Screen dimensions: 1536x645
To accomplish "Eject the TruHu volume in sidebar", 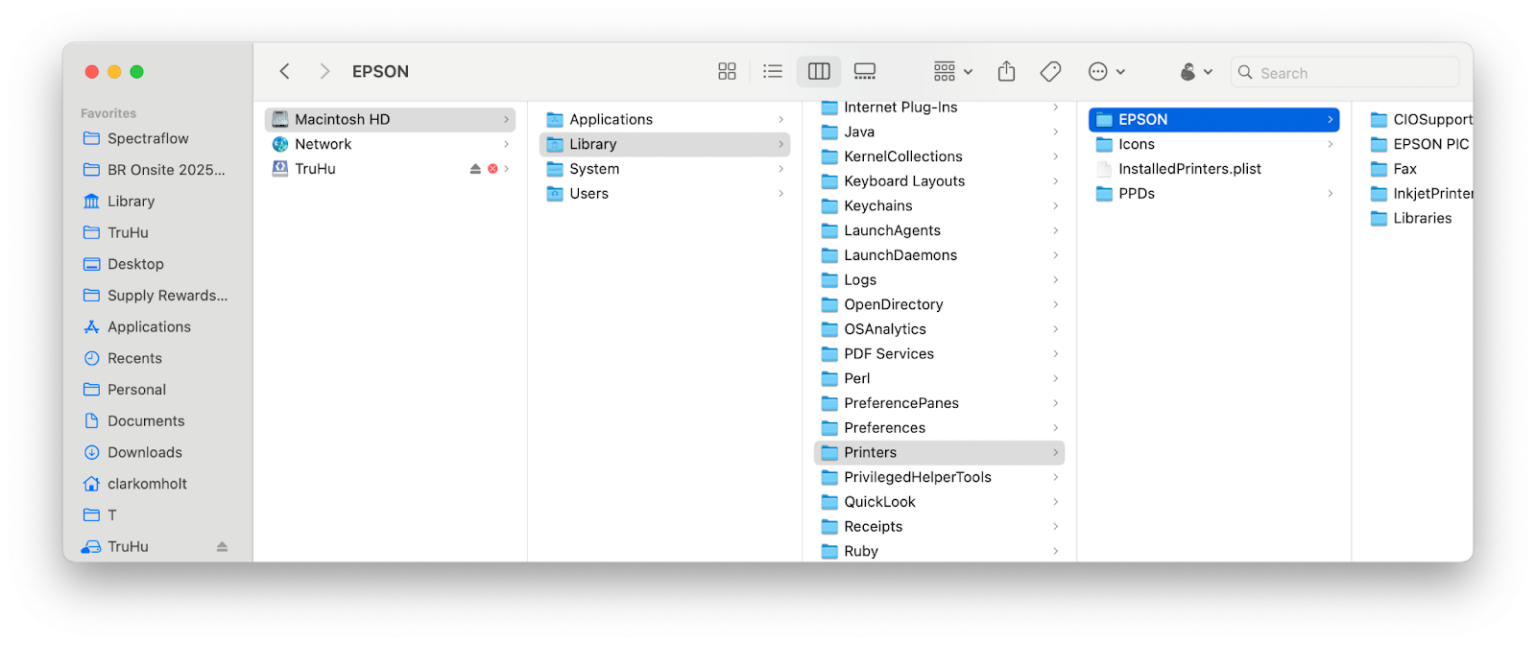I will pyautogui.click(x=222, y=547).
